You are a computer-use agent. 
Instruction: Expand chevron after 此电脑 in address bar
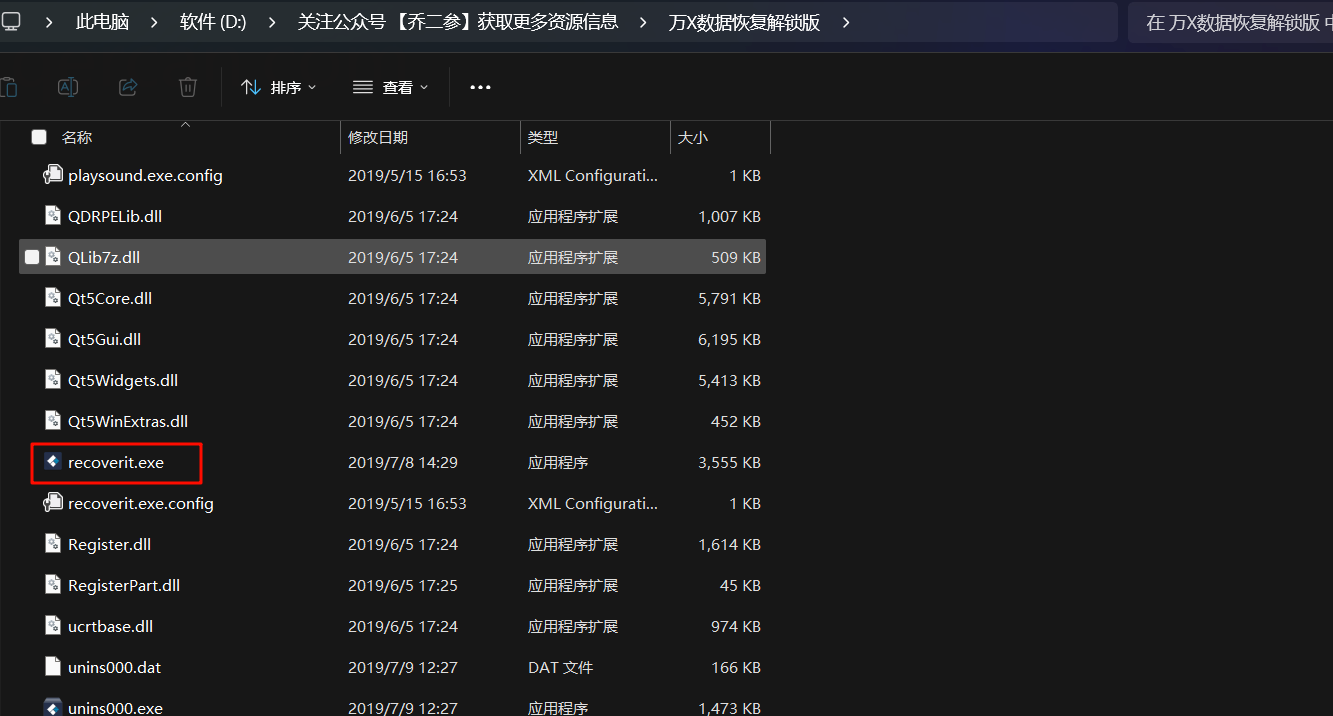pos(154,22)
